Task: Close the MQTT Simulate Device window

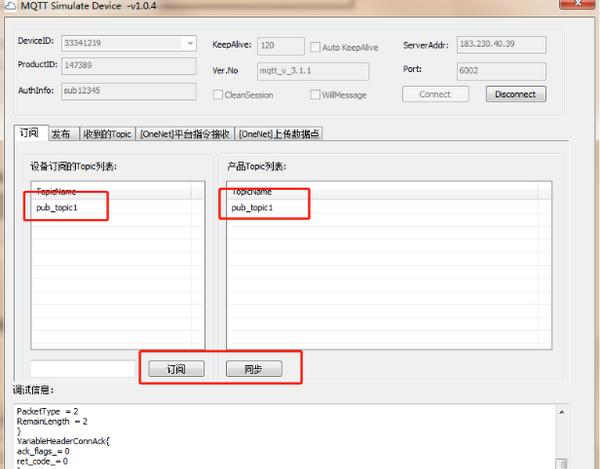Action: (x=578, y=3)
